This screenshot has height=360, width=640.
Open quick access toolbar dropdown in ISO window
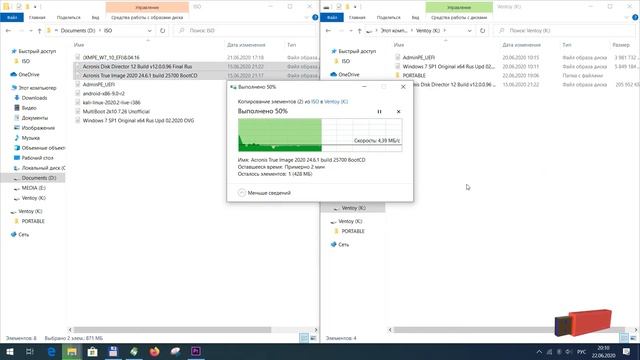tap(35, 7)
